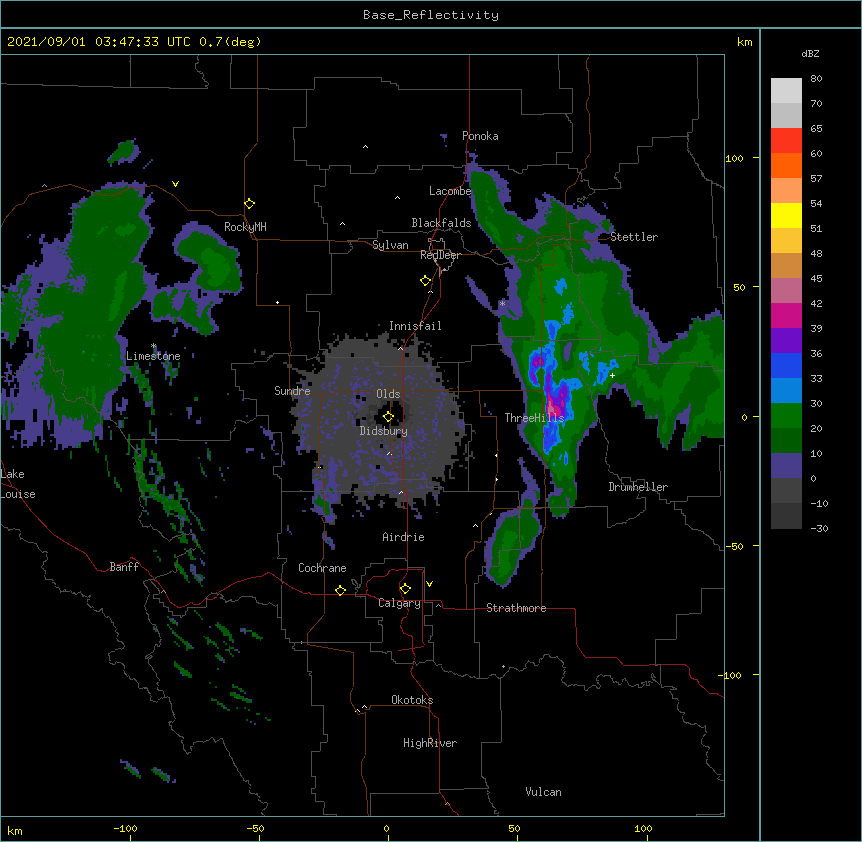This screenshot has height=842, width=862.
Task: Select the RedDeer label
Action: tap(440, 255)
